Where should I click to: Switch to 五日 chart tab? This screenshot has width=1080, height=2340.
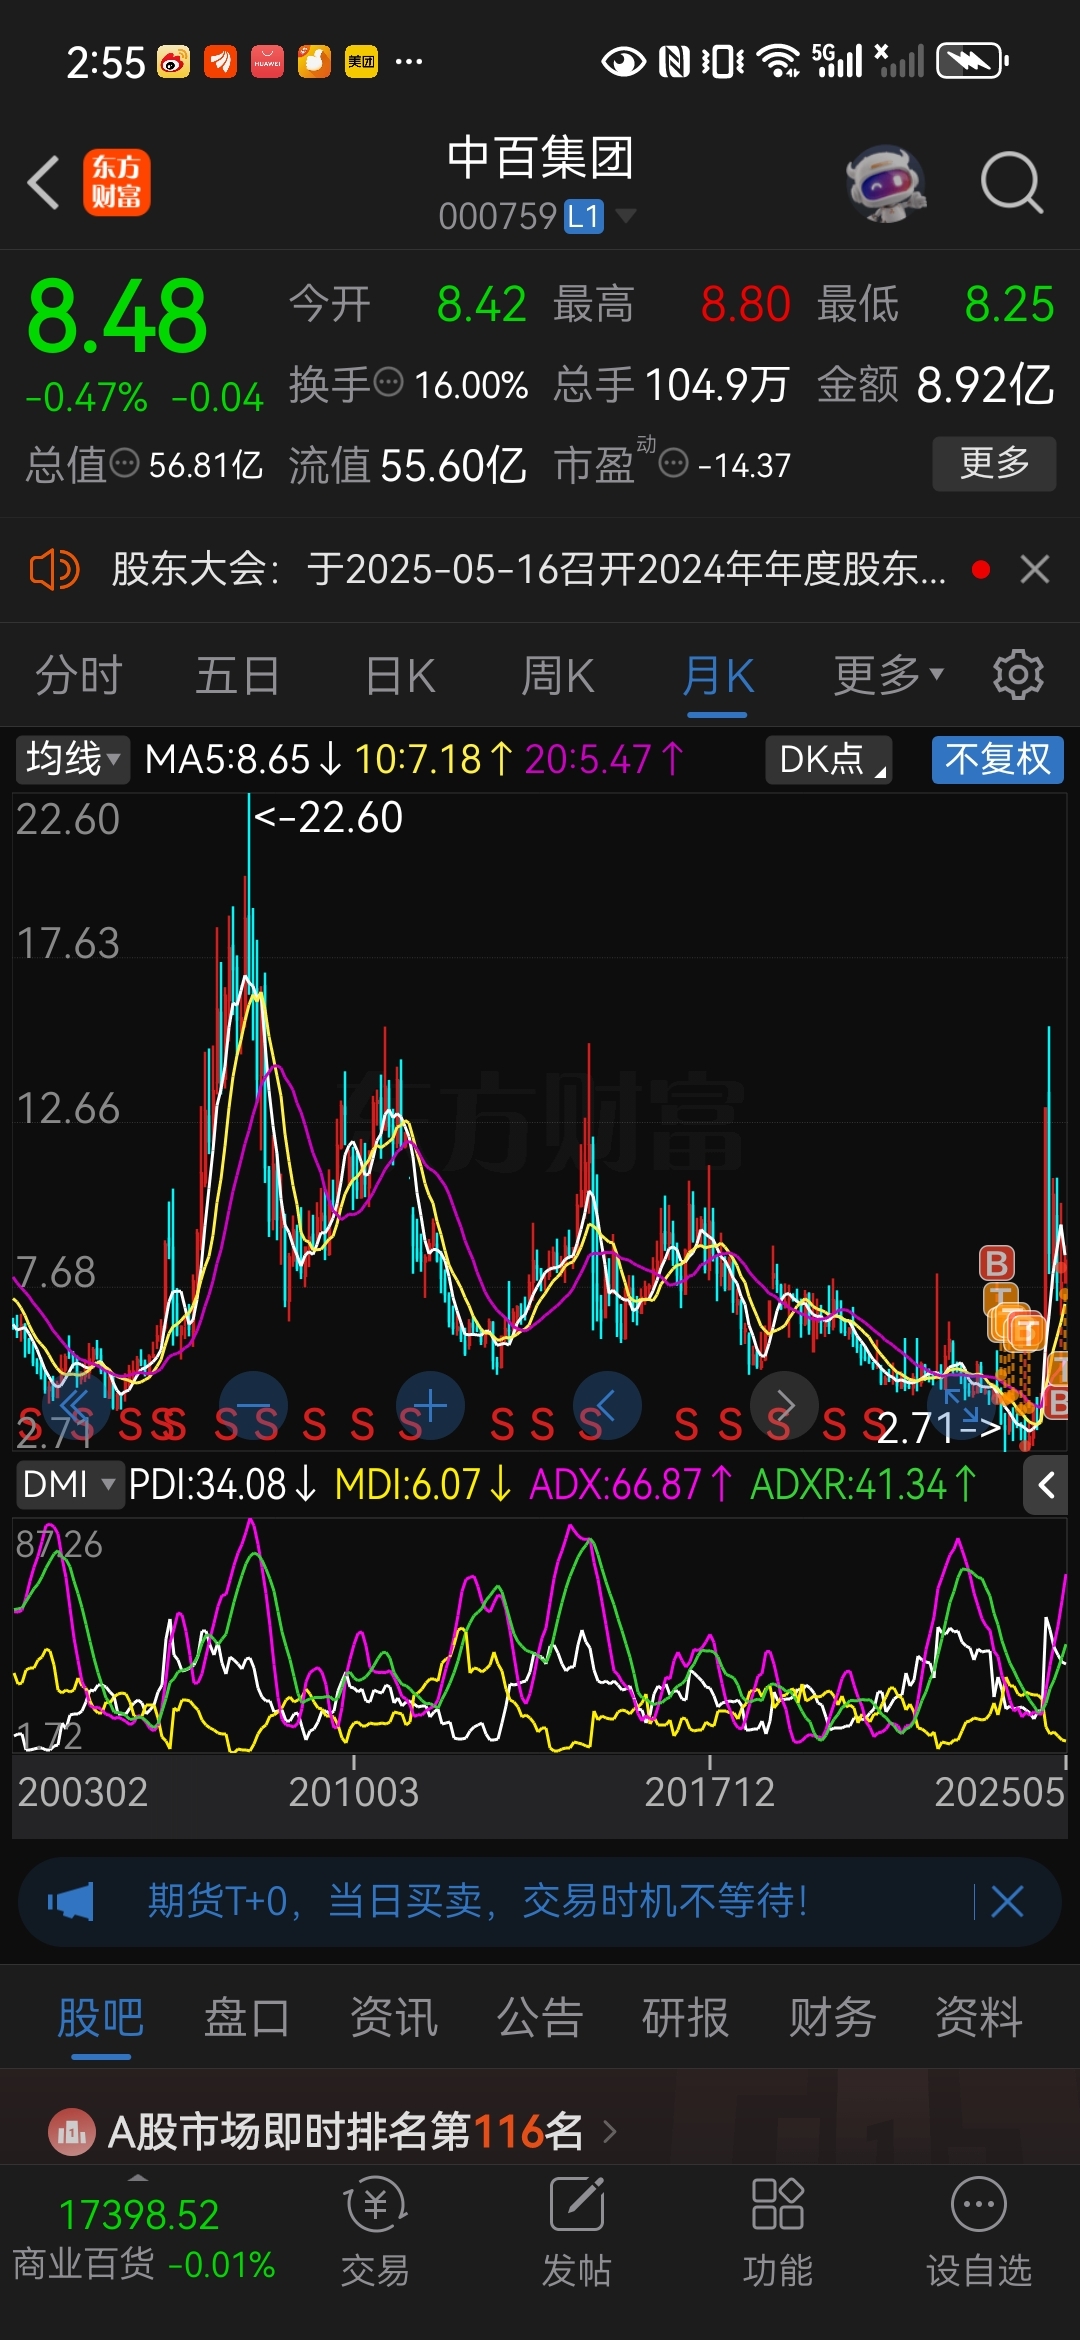click(x=237, y=675)
